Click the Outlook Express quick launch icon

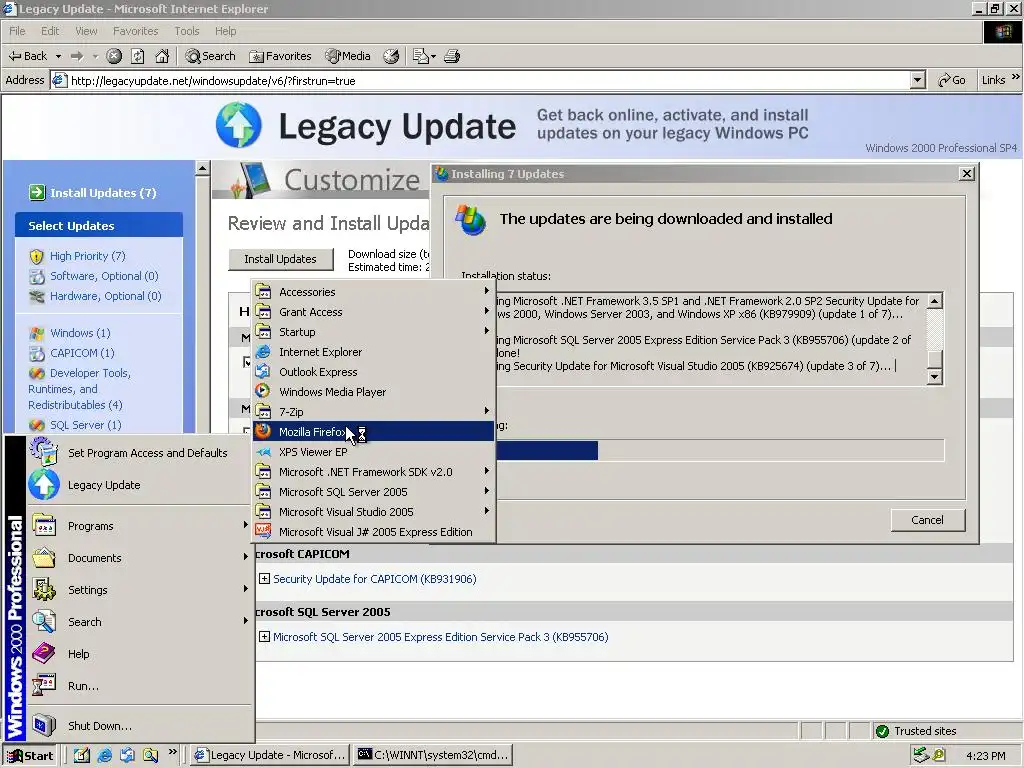[x=127, y=755]
